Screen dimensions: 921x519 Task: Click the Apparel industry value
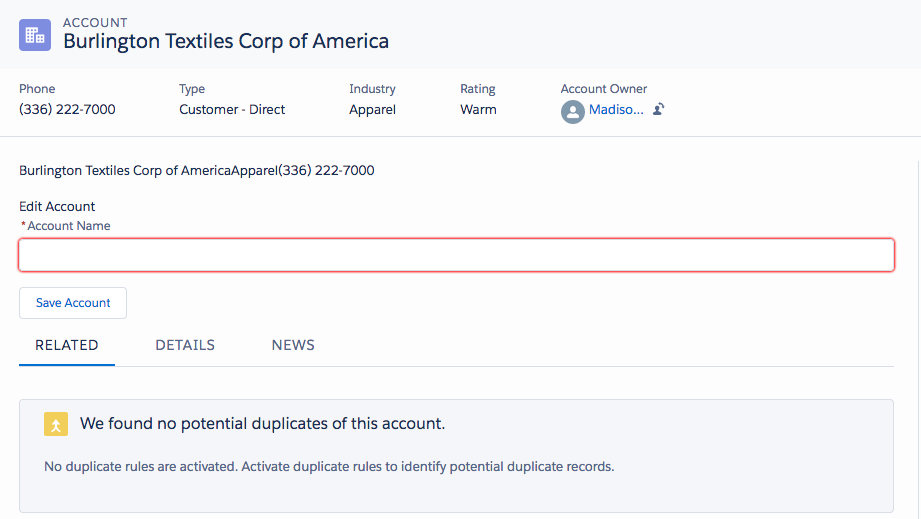pyautogui.click(x=372, y=110)
